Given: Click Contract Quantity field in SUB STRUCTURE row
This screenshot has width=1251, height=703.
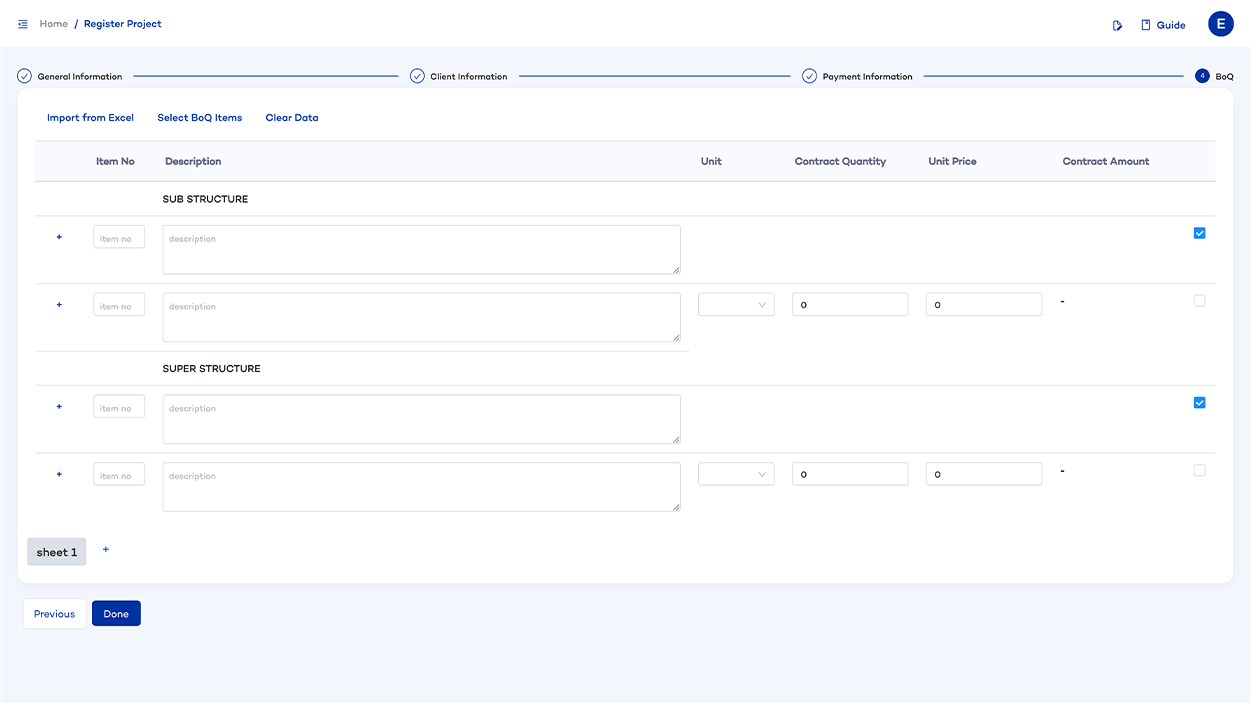Looking at the screenshot, I should coord(850,305).
